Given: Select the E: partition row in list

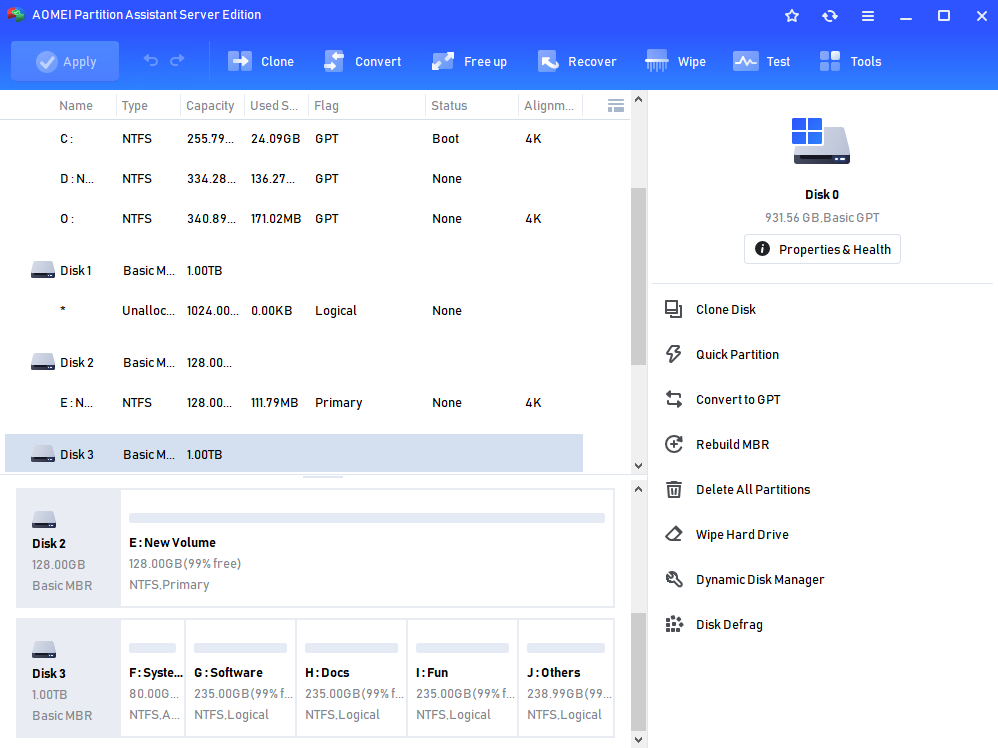Looking at the screenshot, I should tap(294, 403).
